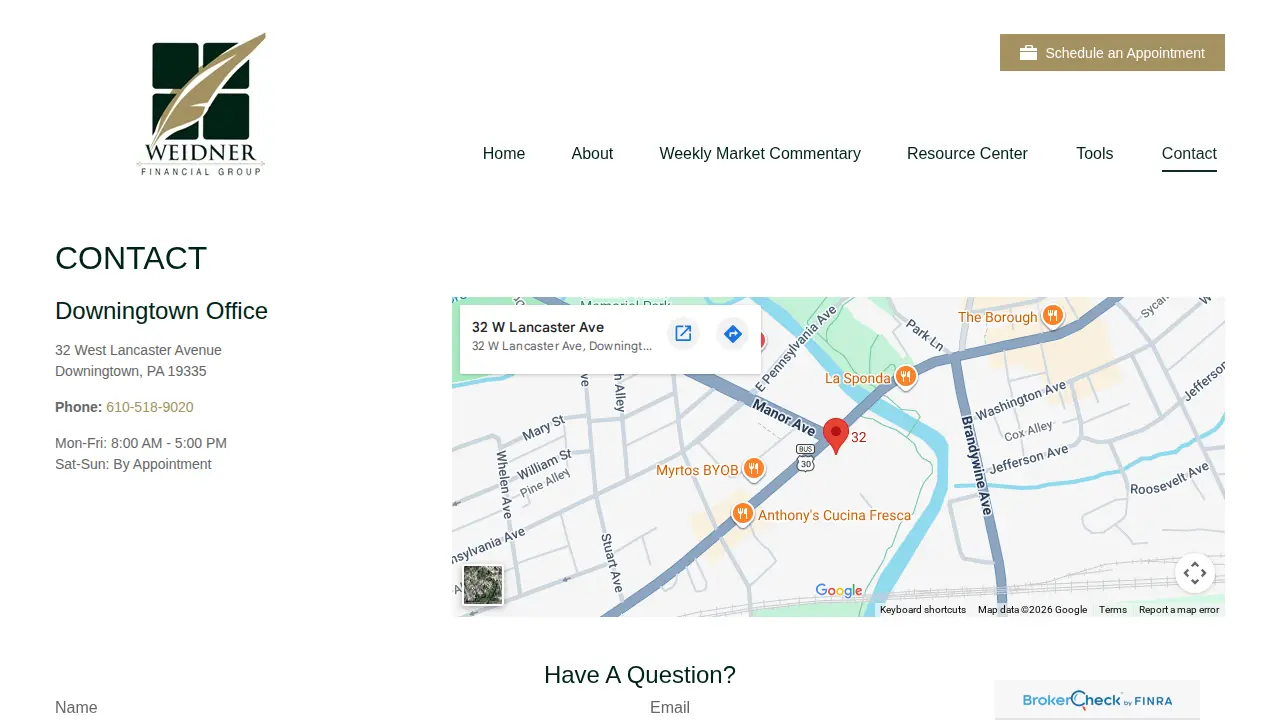The image size is (1280, 720).
Task: Open the larger map view icon
Action: pyautogui.click(x=683, y=334)
